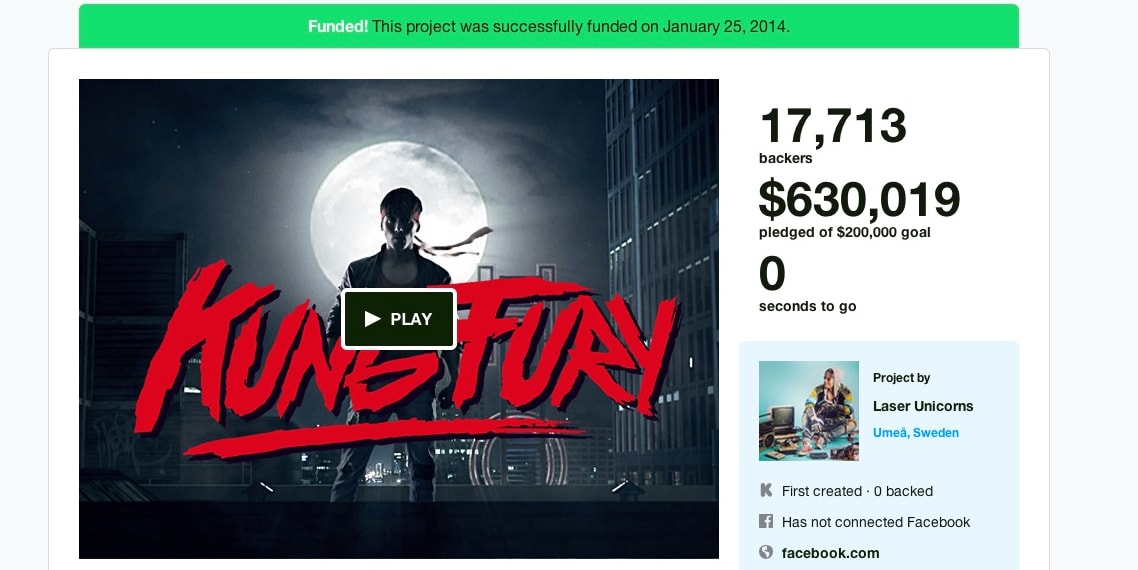Click the 0 seconds to go counter

(772, 274)
